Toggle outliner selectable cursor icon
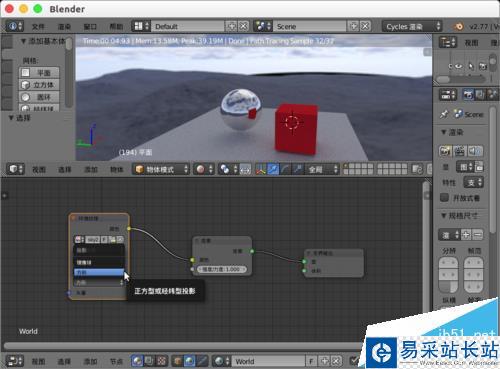500x369 pixels. (x=471, y=66)
